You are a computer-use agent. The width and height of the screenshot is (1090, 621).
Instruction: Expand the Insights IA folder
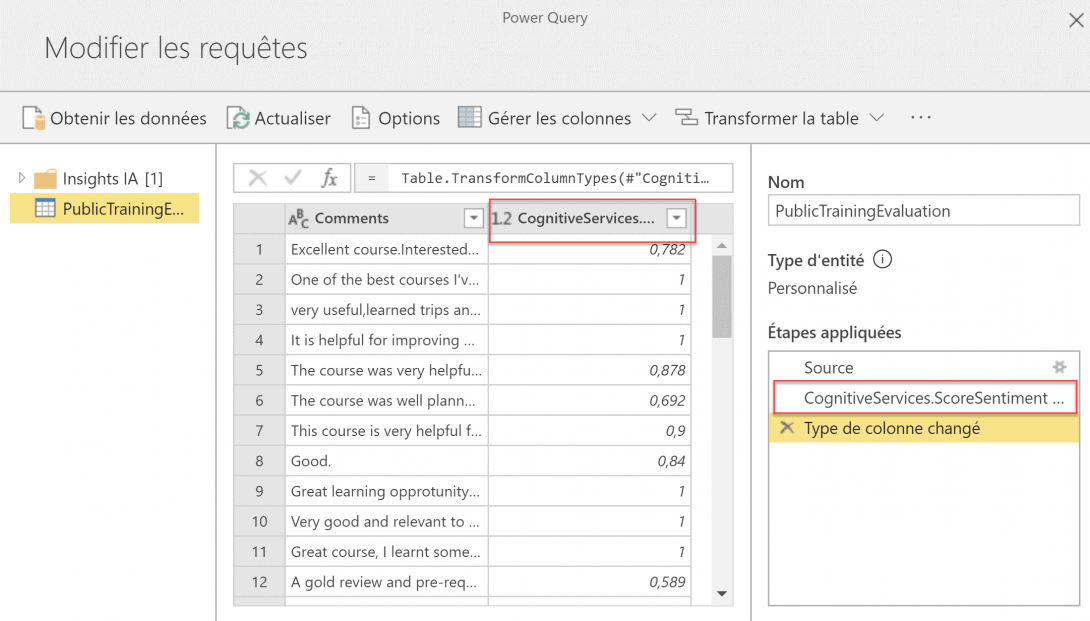[x=20, y=179]
